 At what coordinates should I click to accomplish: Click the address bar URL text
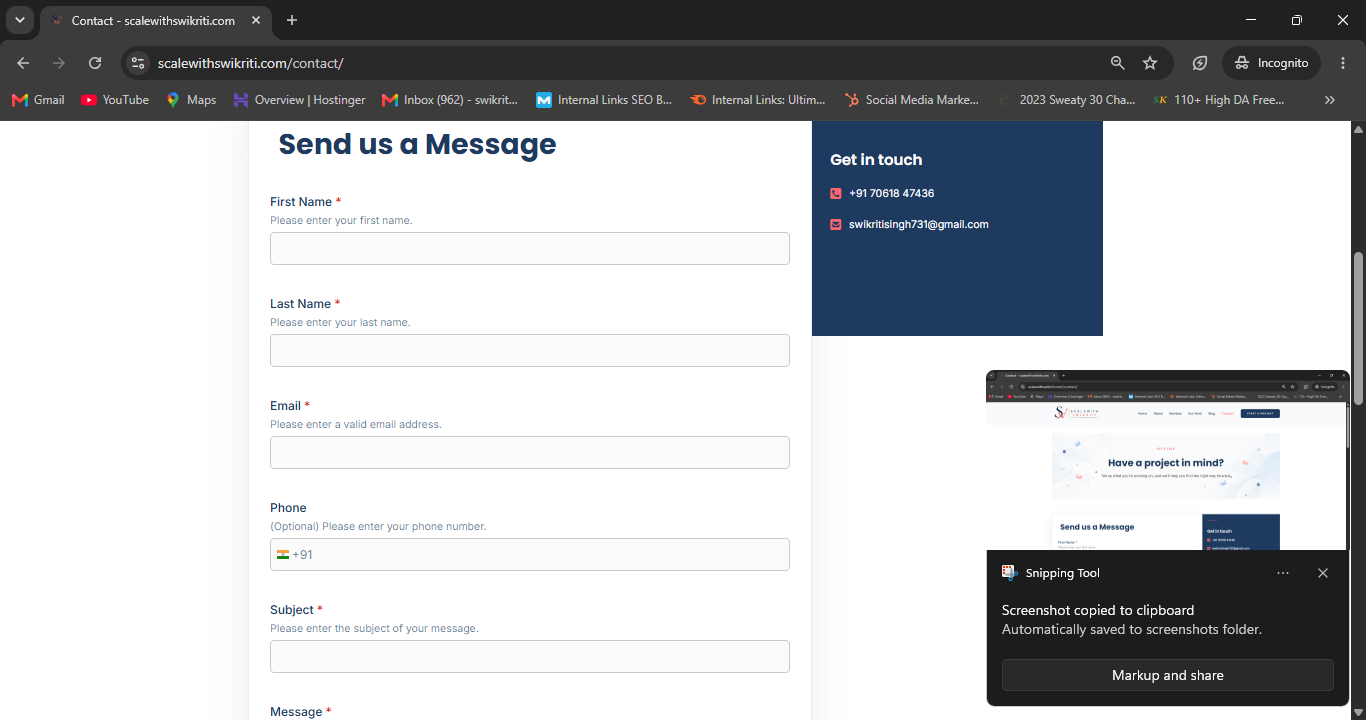[x=251, y=63]
